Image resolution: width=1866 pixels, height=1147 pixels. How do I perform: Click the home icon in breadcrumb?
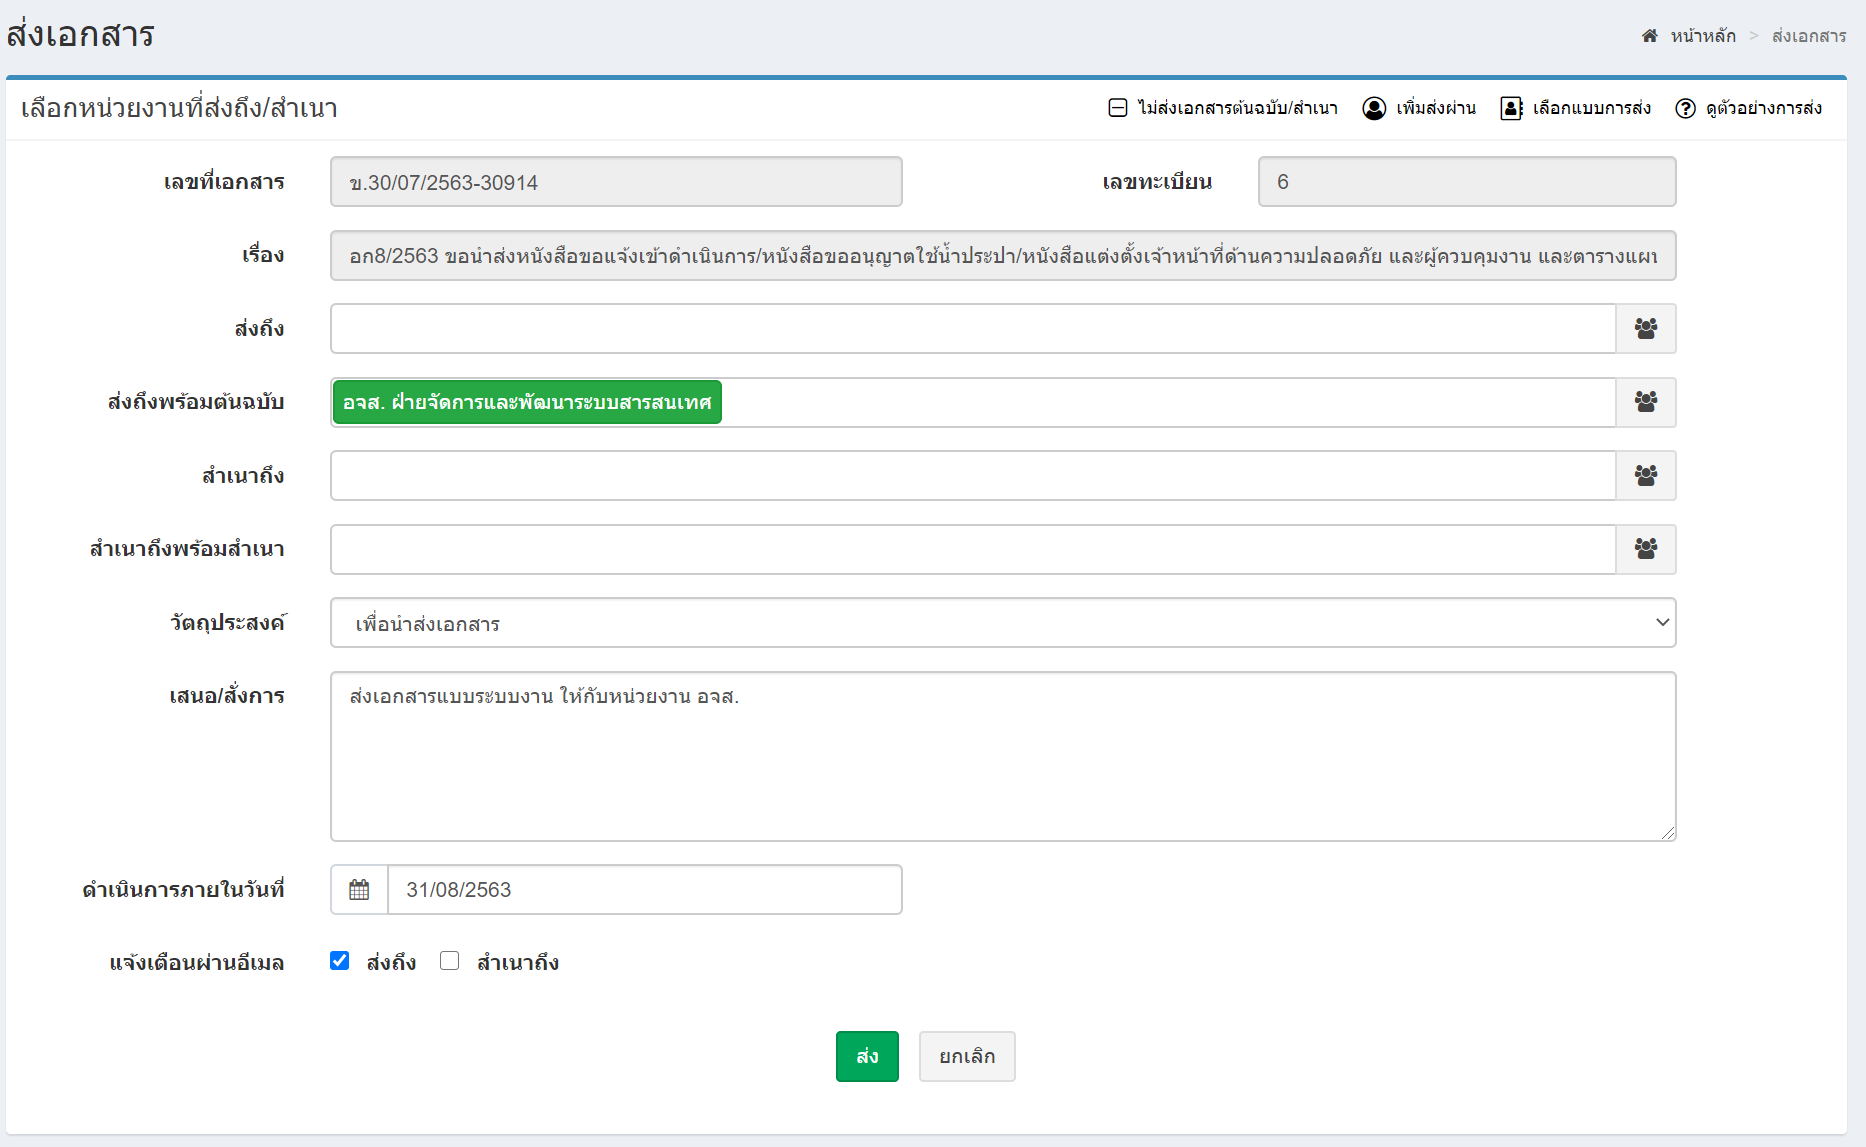point(1649,36)
